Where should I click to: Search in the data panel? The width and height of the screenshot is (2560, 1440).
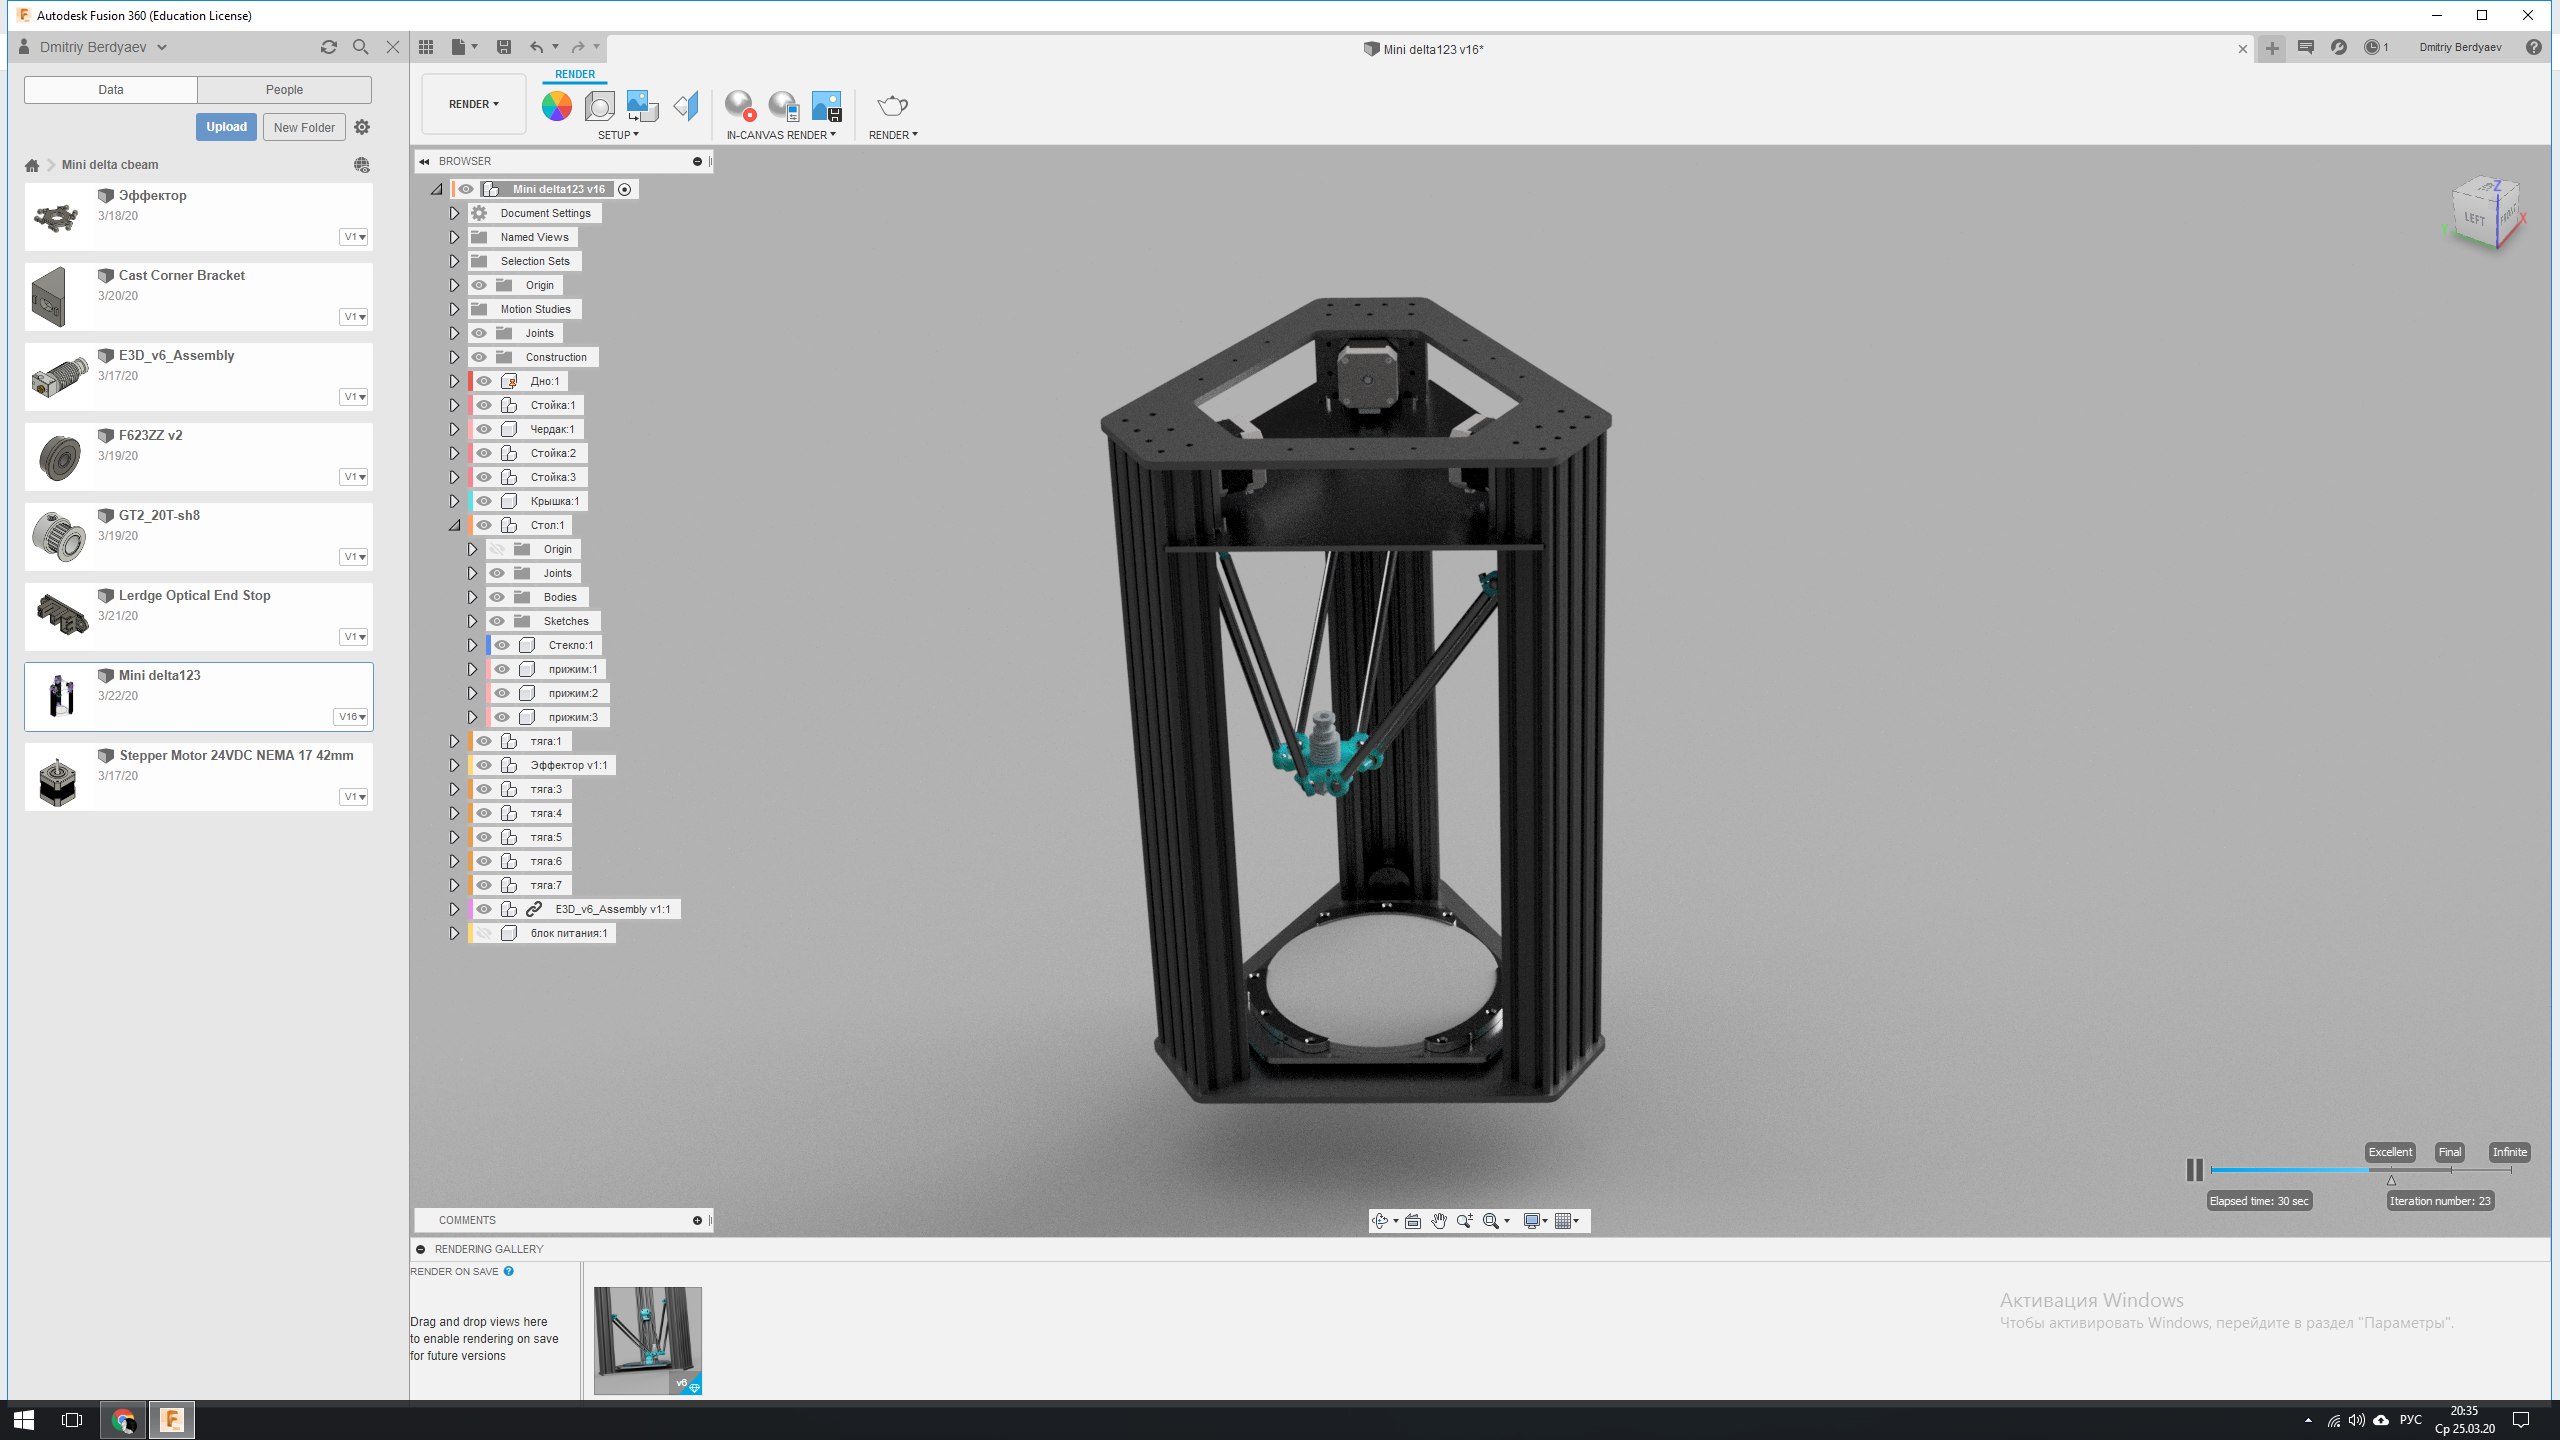click(x=361, y=47)
